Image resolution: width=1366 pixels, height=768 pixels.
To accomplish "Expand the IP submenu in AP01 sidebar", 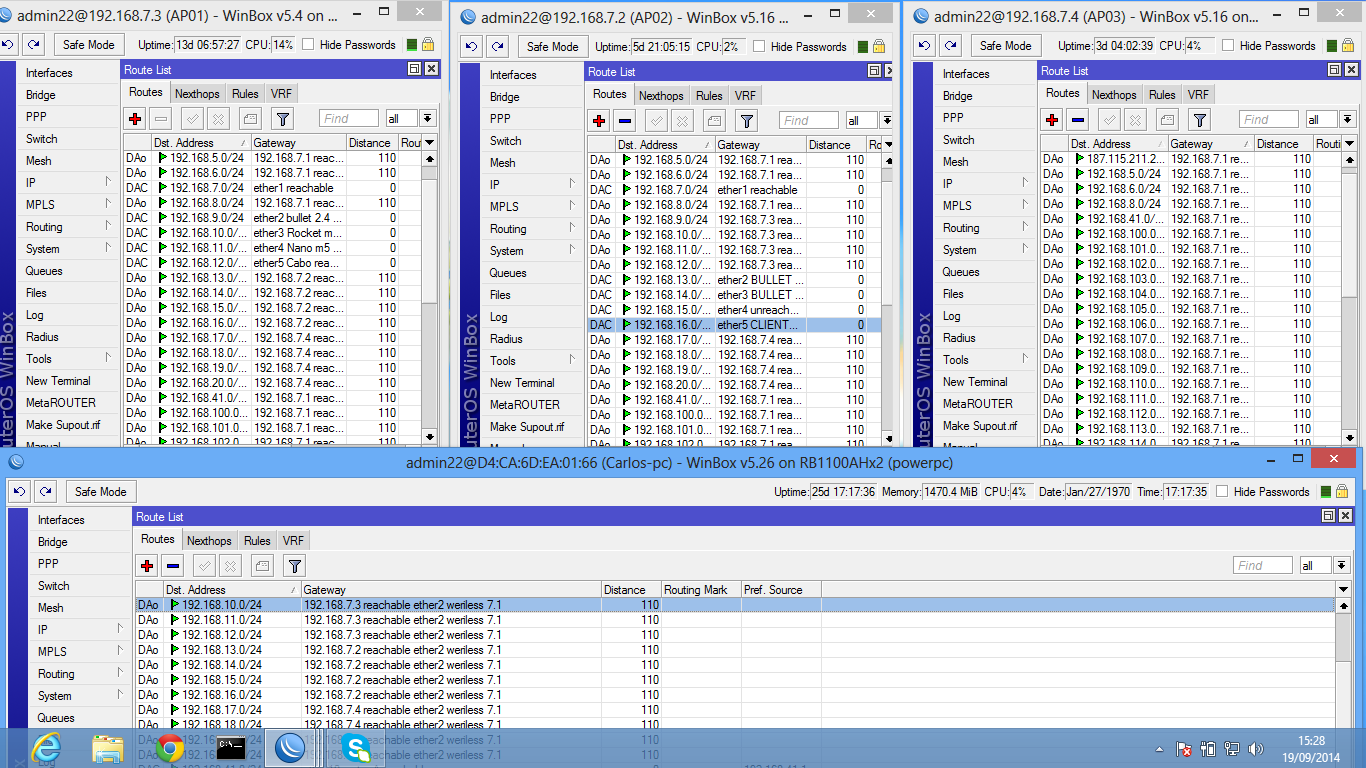I will tap(65, 183).
